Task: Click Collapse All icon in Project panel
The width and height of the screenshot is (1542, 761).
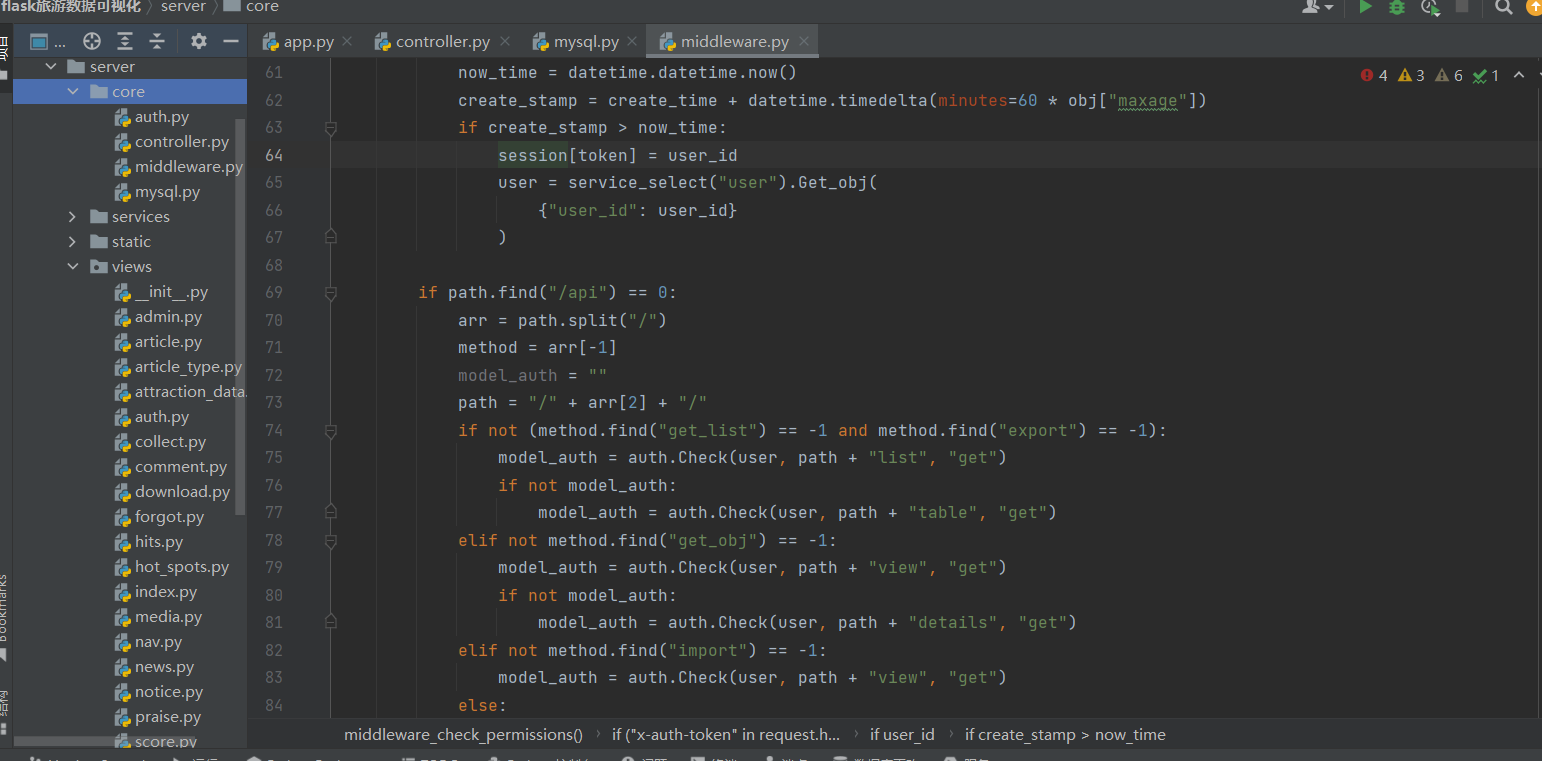Action: pyautogui.click(x=157, y=41)
